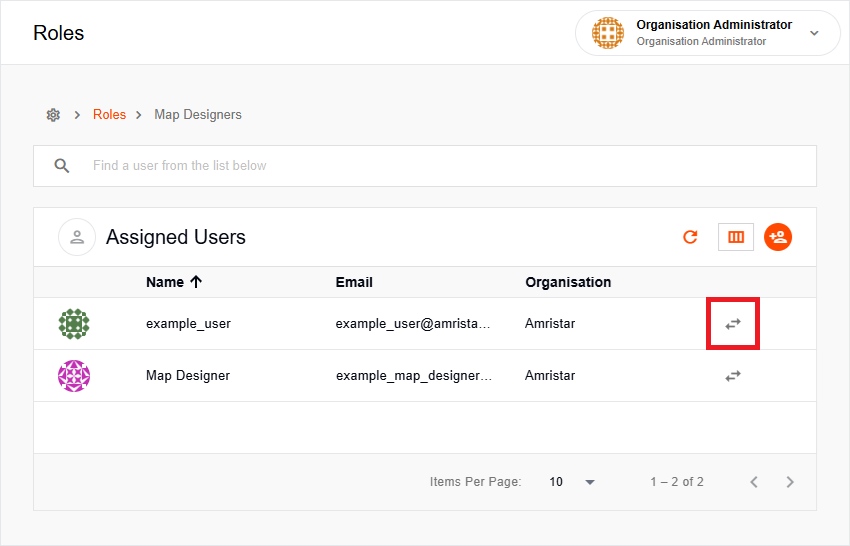Viewport: 850px width, 546px height.
Task: Click the Assigned Users heading
Action: [x=176, y=237]
